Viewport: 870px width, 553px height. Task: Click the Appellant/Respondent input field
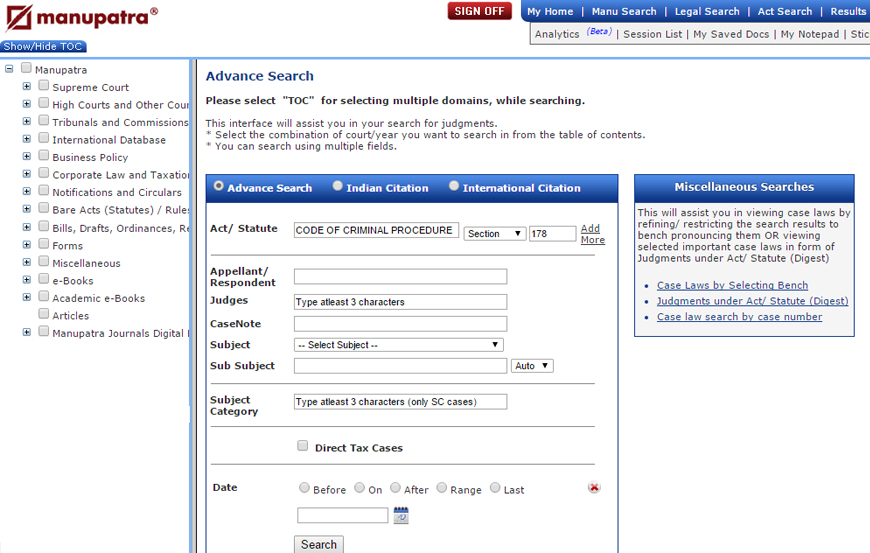click(x=401, y=276)
